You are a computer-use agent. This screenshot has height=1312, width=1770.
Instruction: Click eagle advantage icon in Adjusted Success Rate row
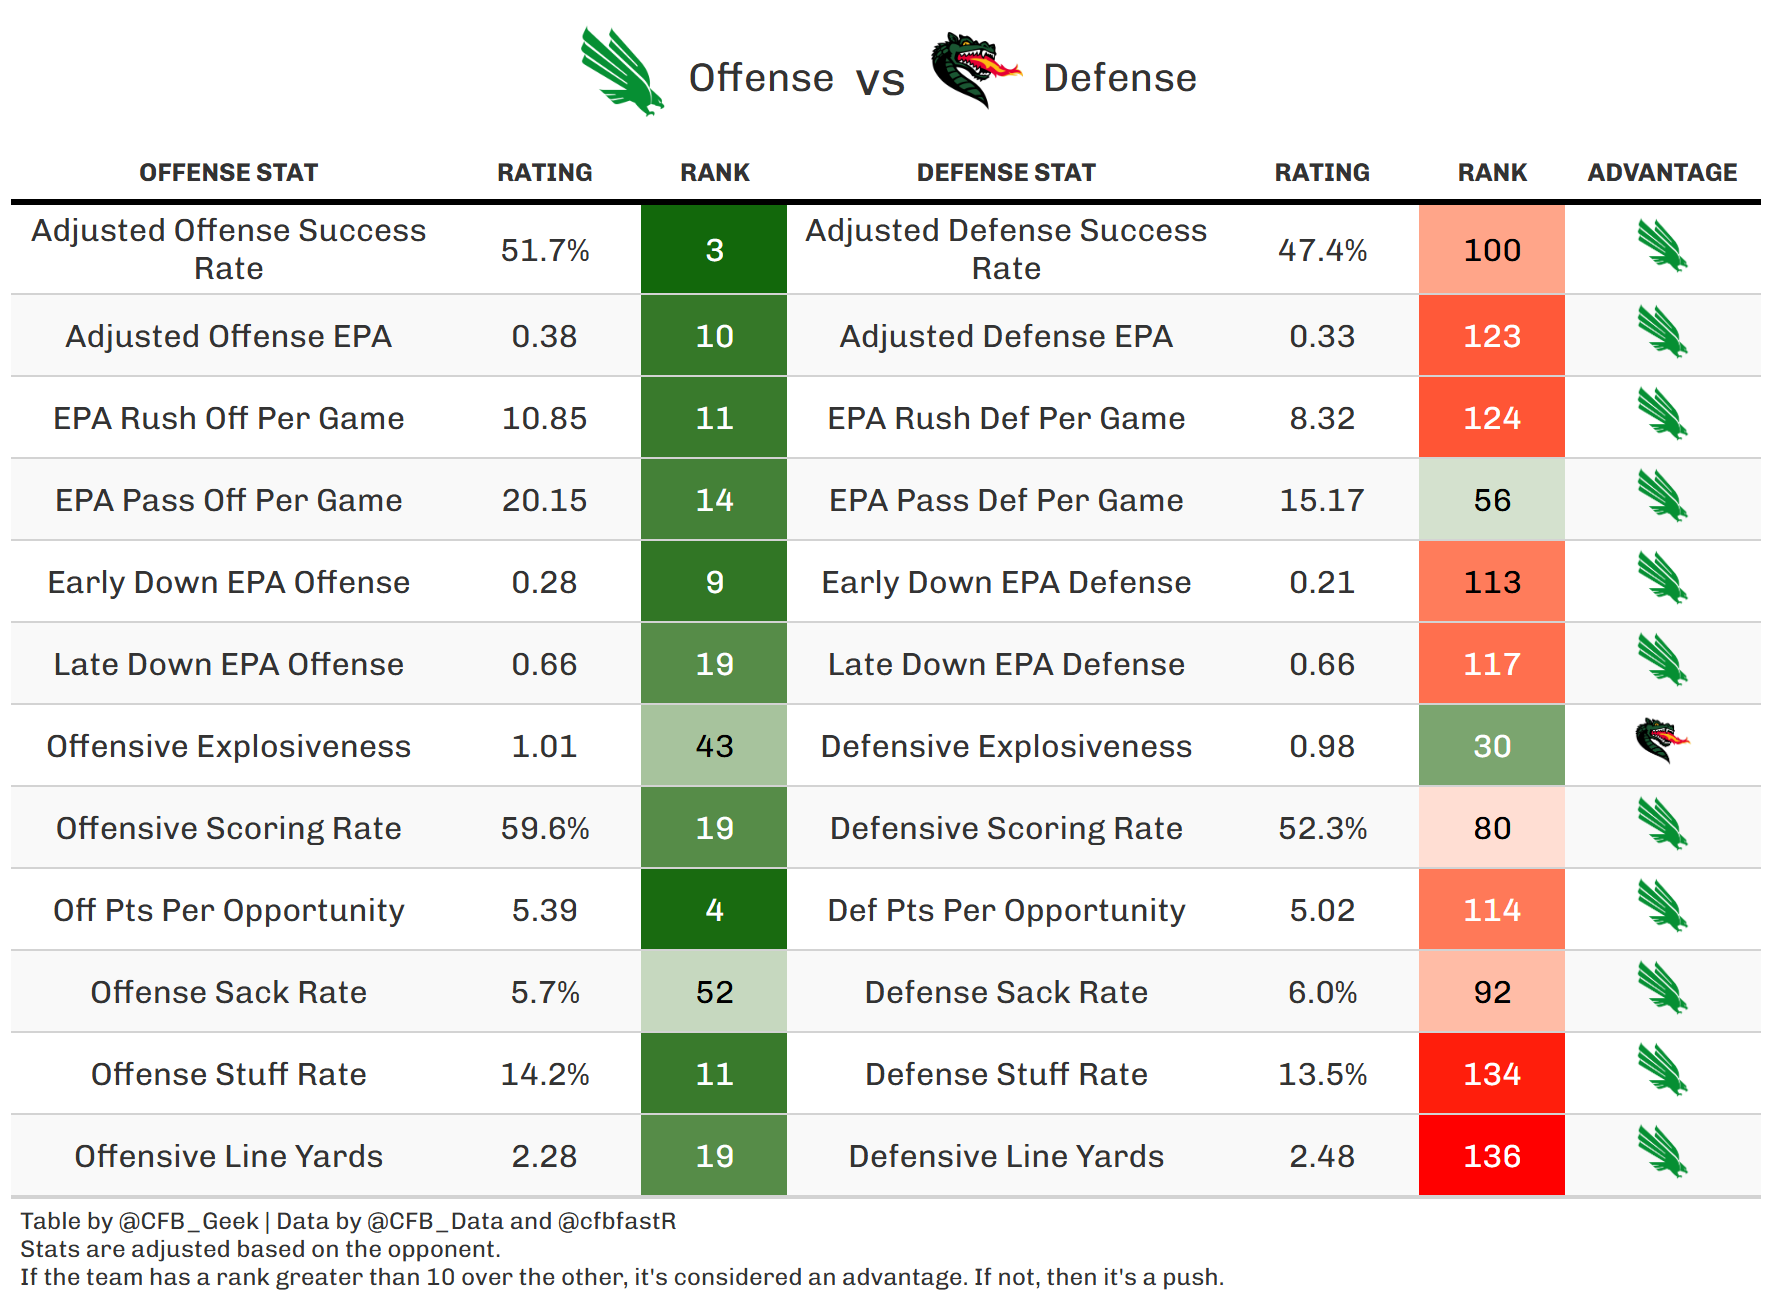coord(1662,246)
